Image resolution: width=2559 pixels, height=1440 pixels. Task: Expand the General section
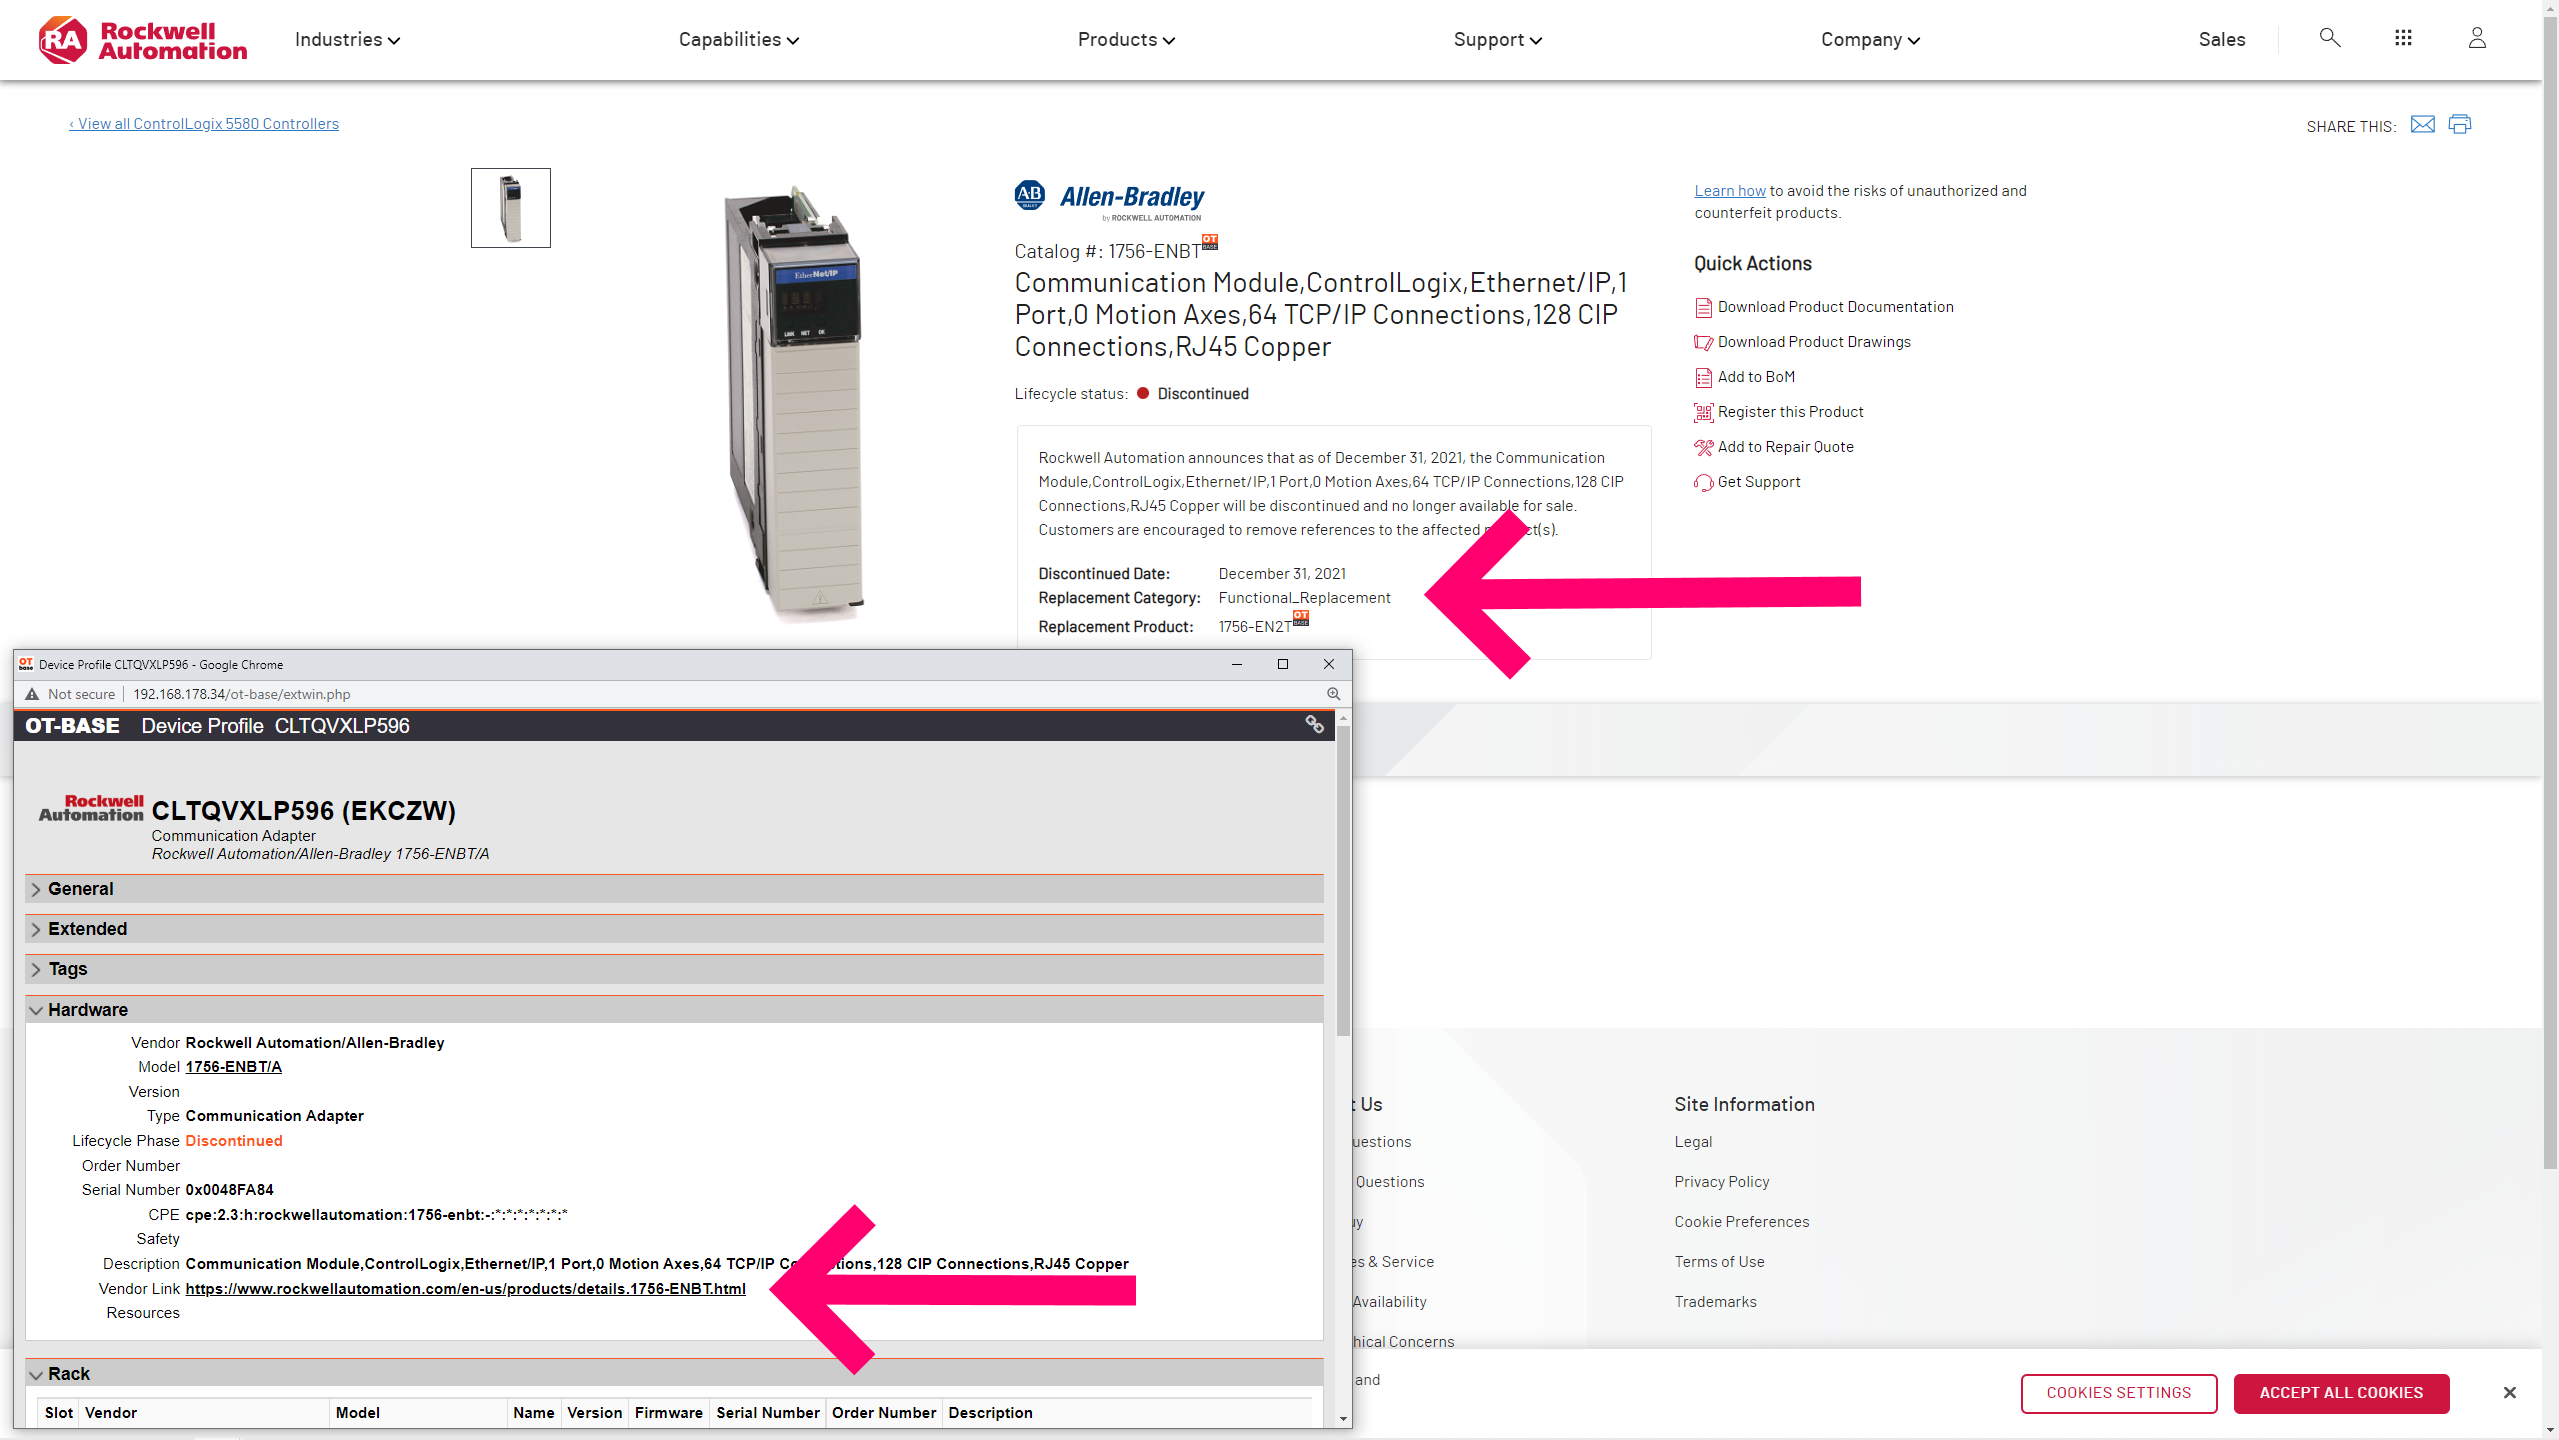674,889
